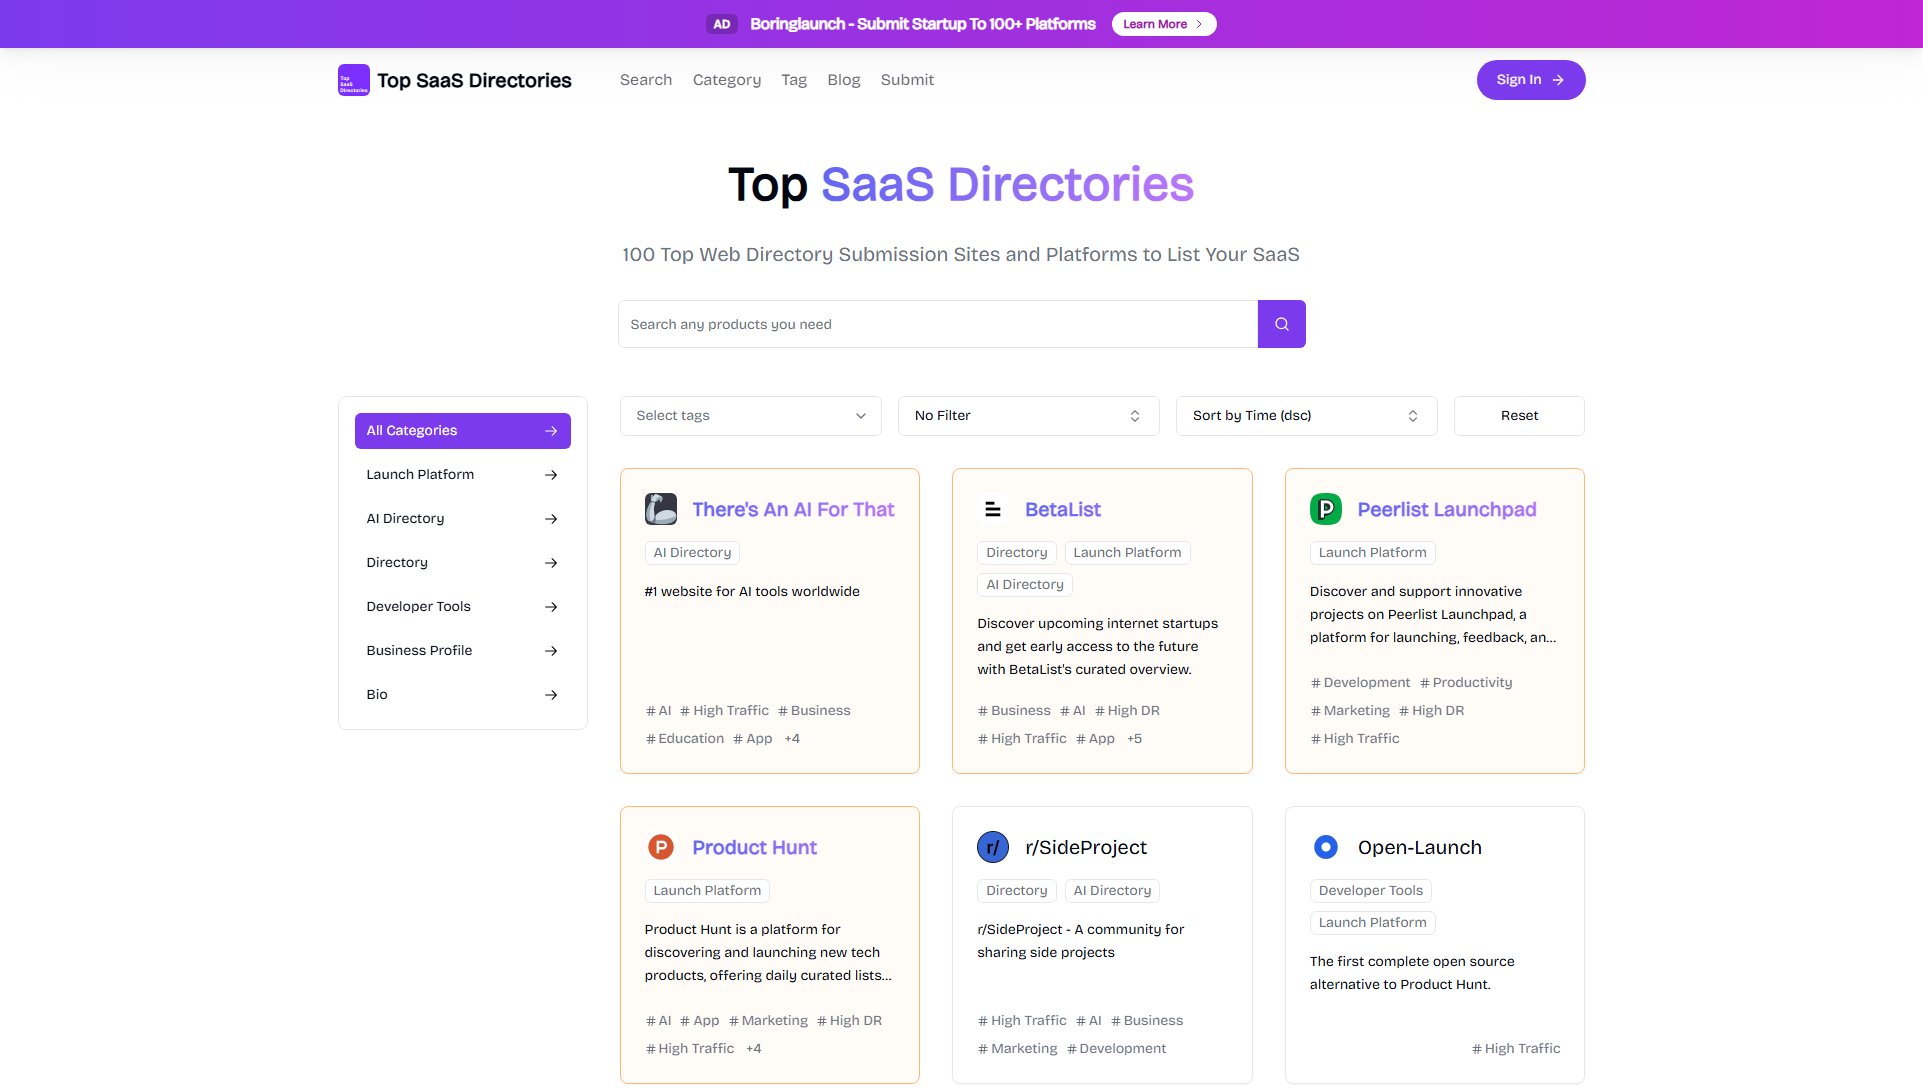Click arrow icon beside Launch Platform category
The width and height of the screenshot is (1923, 1092).
[x=551, y=475]
